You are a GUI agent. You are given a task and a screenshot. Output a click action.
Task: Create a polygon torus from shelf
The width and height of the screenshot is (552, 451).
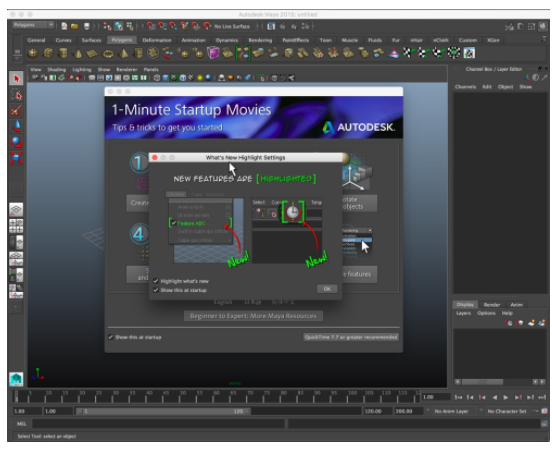[108, 54]
